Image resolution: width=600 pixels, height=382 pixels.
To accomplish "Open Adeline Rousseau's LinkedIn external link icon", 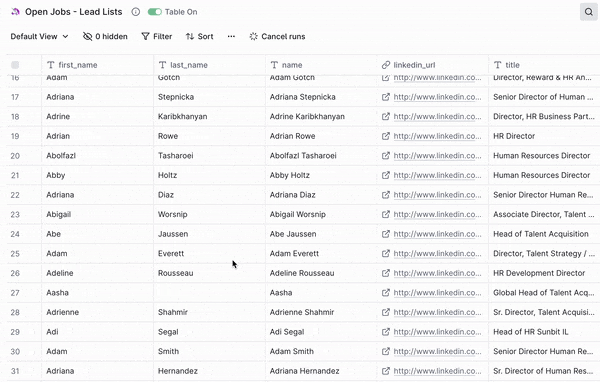I will (386, 273).
